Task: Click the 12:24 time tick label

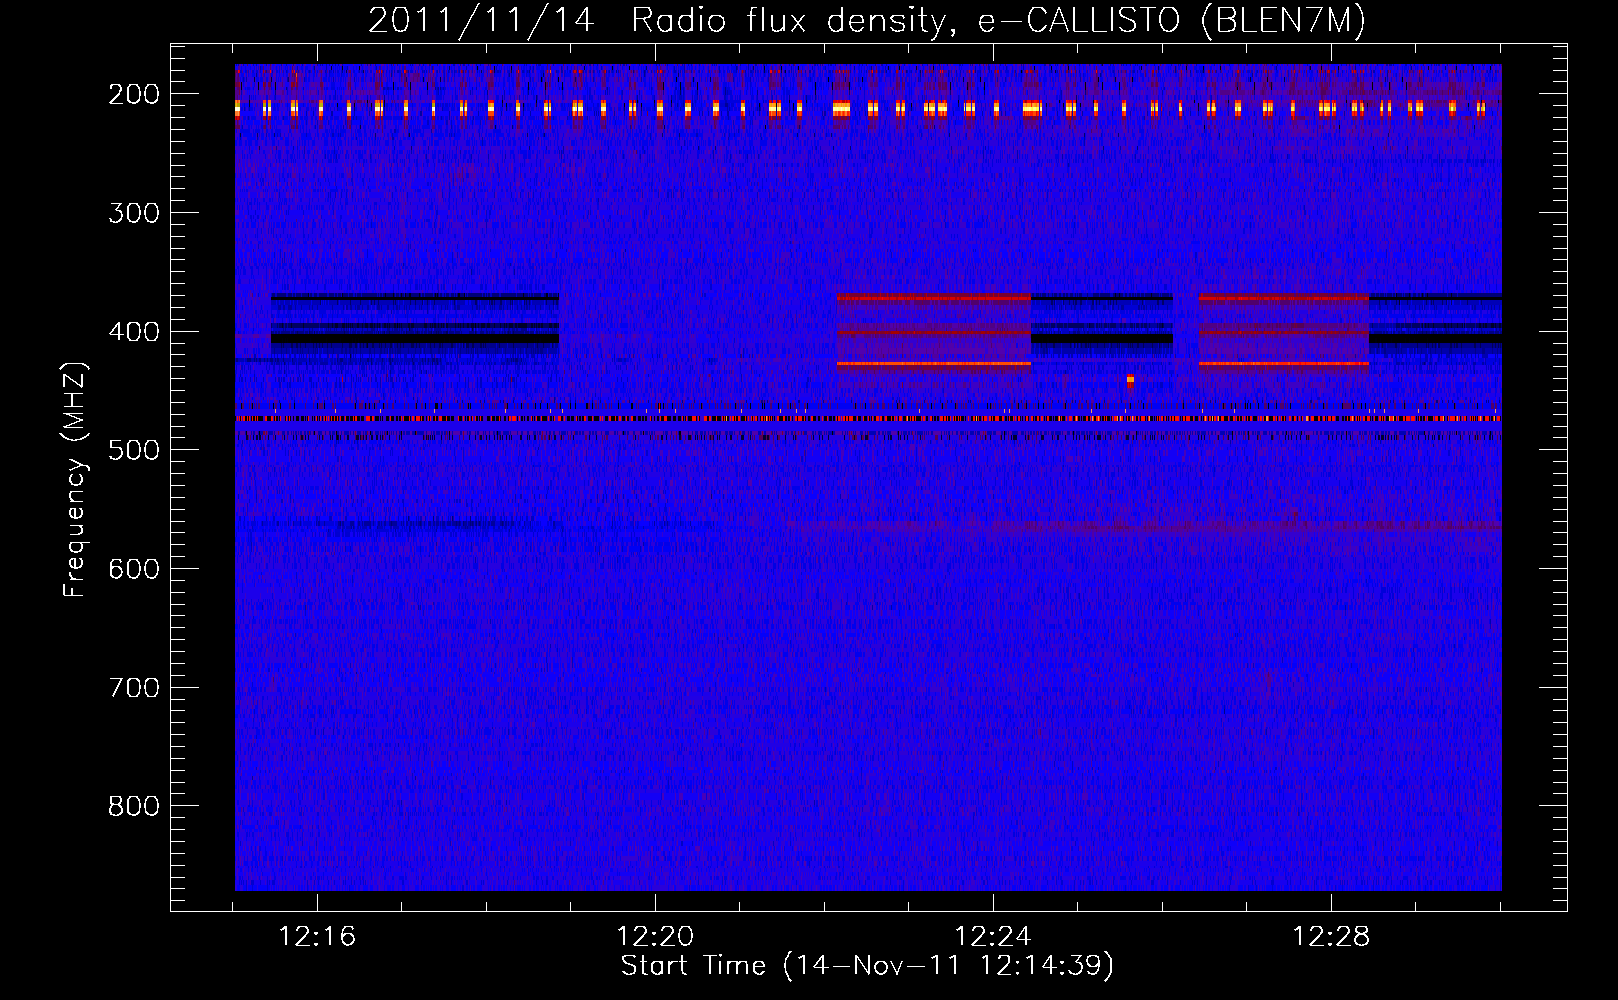Action: pos(993,937)
